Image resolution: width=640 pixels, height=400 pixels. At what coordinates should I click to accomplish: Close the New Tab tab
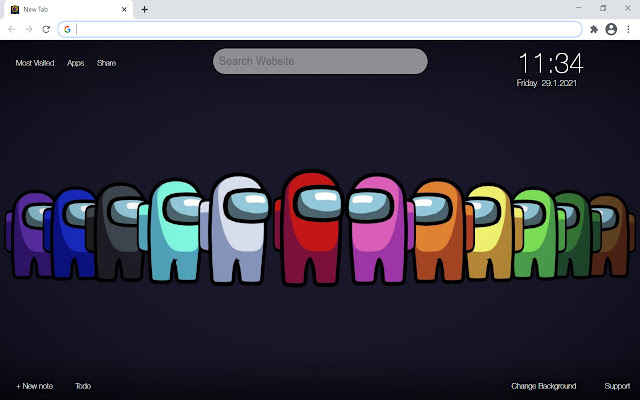pos(124,9)
